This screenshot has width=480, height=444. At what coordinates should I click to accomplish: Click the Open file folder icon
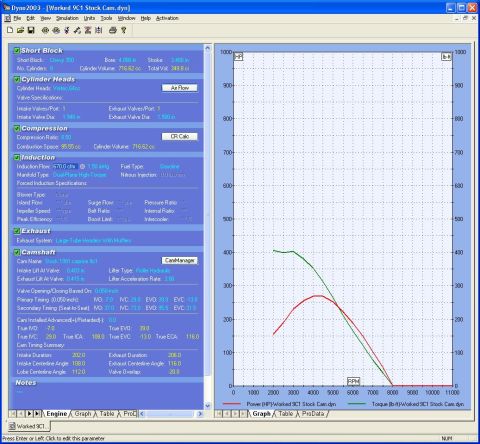pos(20,30)
